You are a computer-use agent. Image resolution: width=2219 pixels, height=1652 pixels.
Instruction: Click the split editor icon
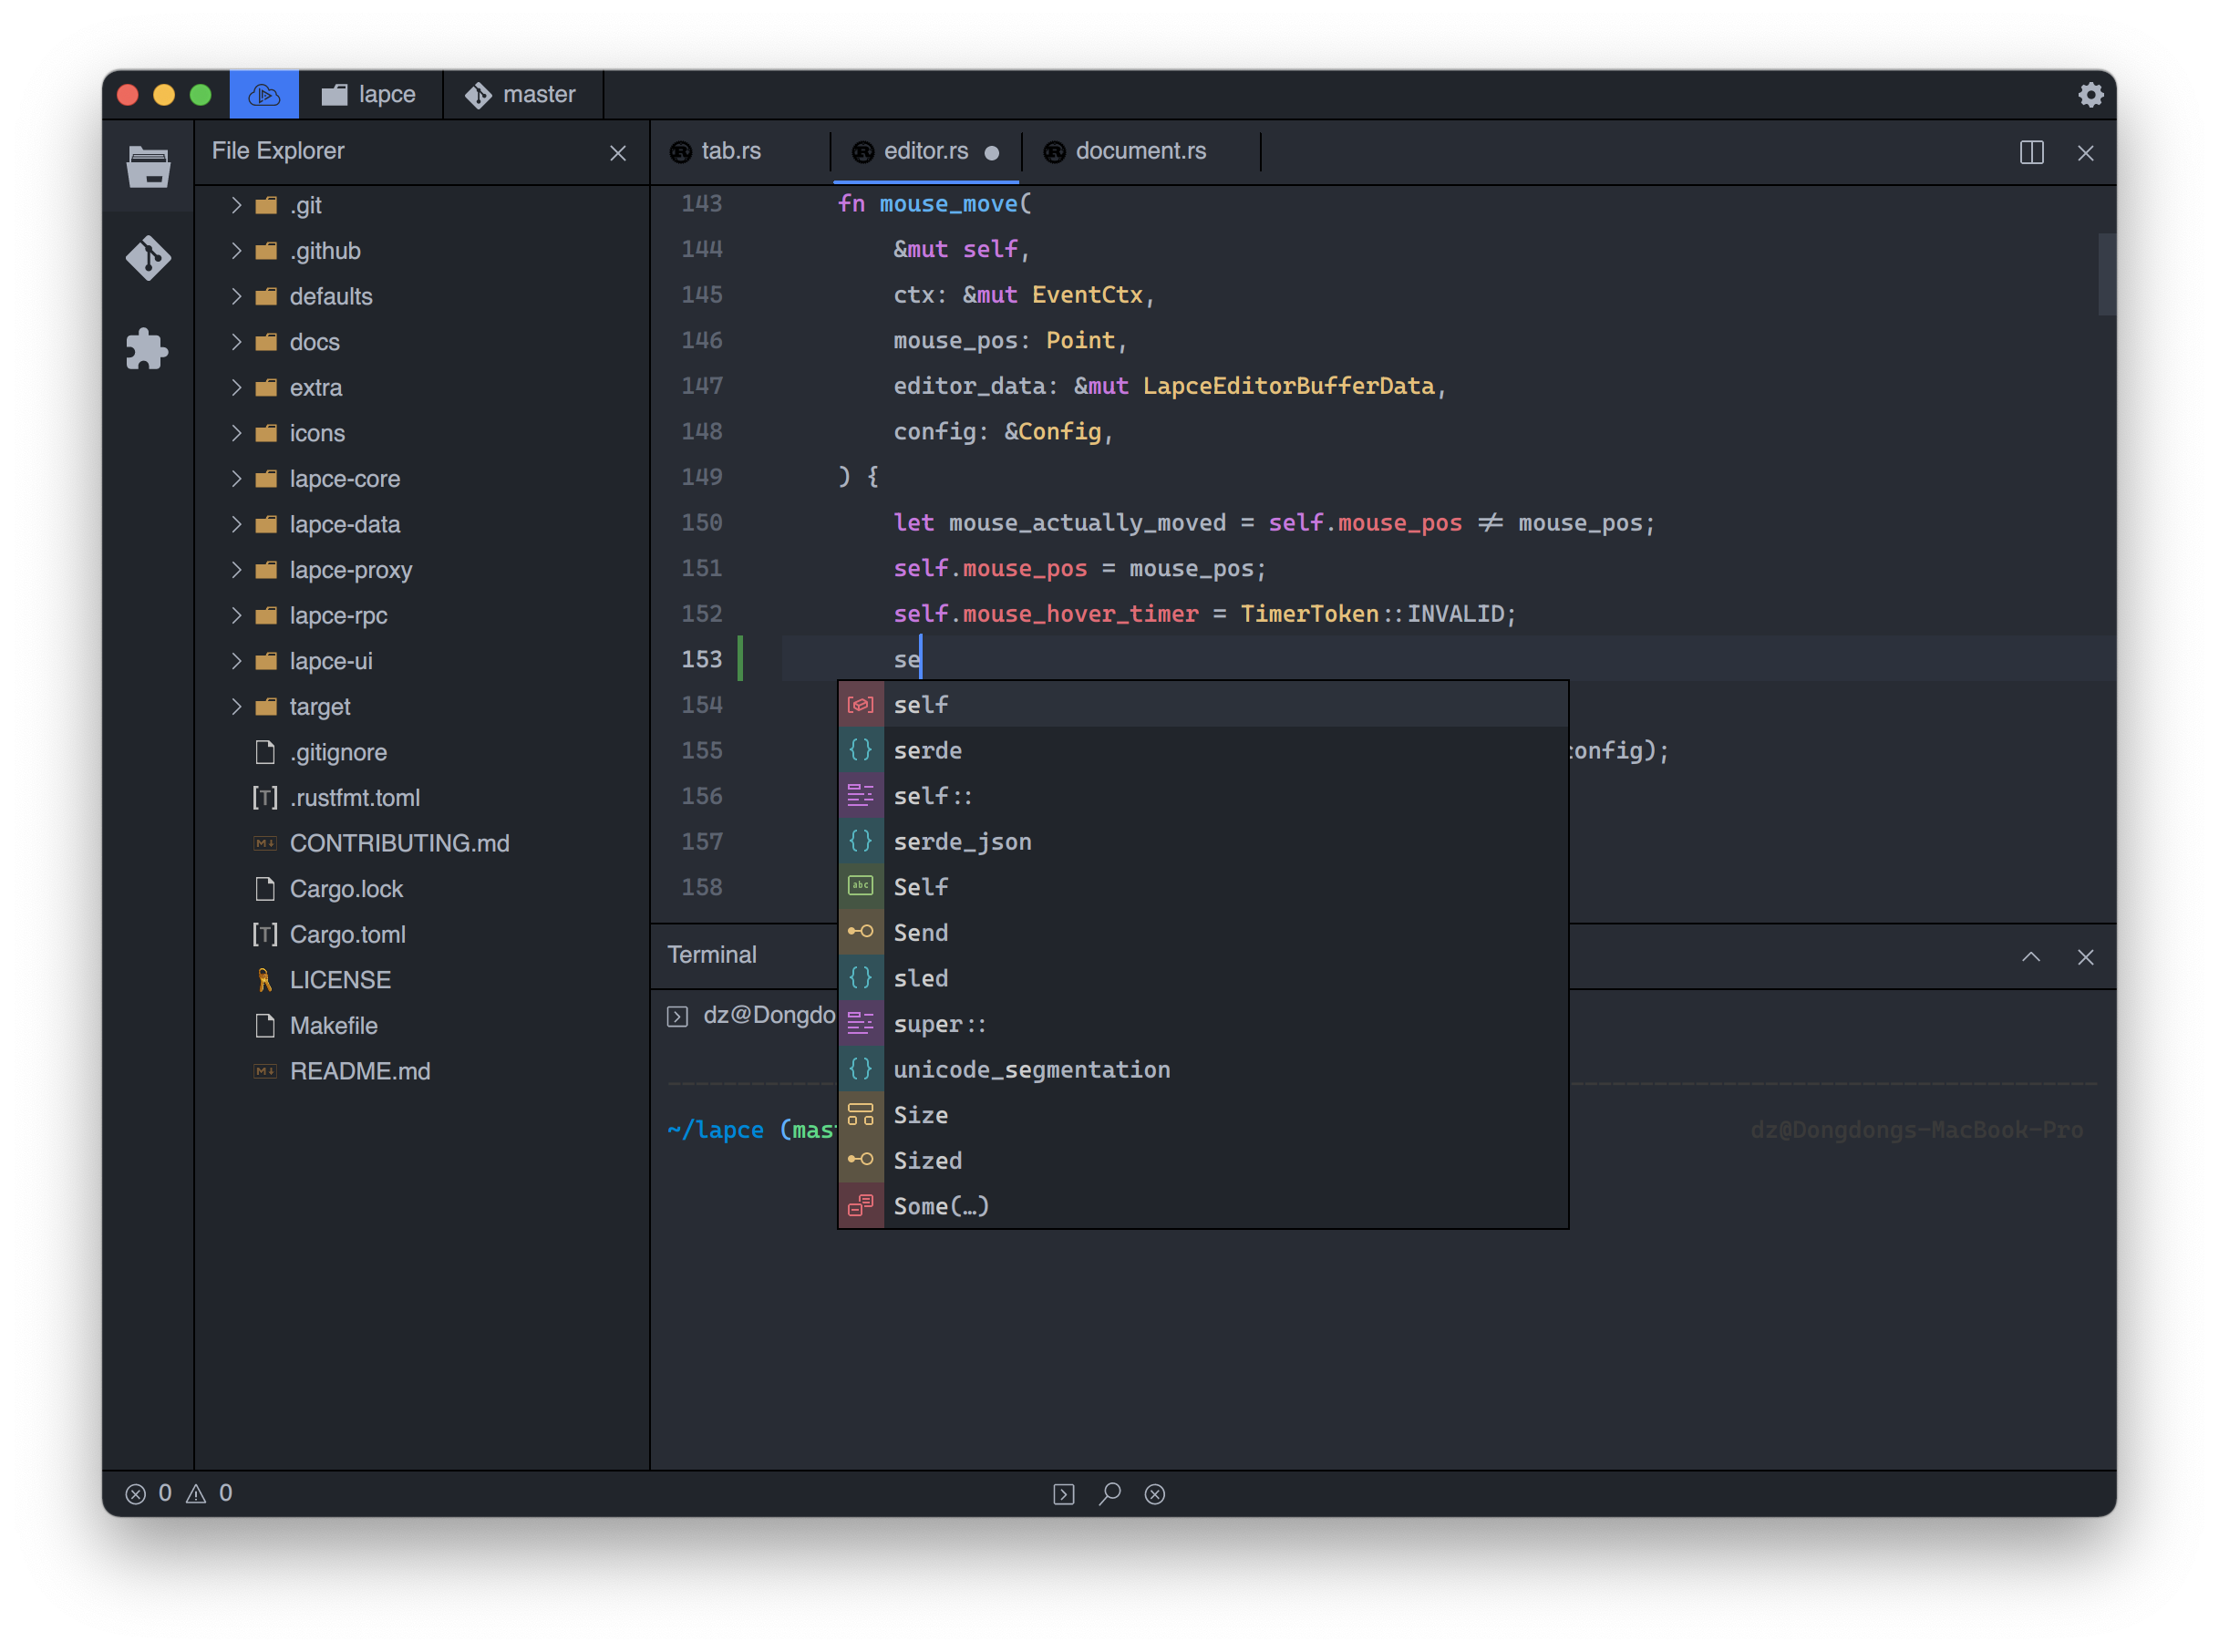(2031, 152)
